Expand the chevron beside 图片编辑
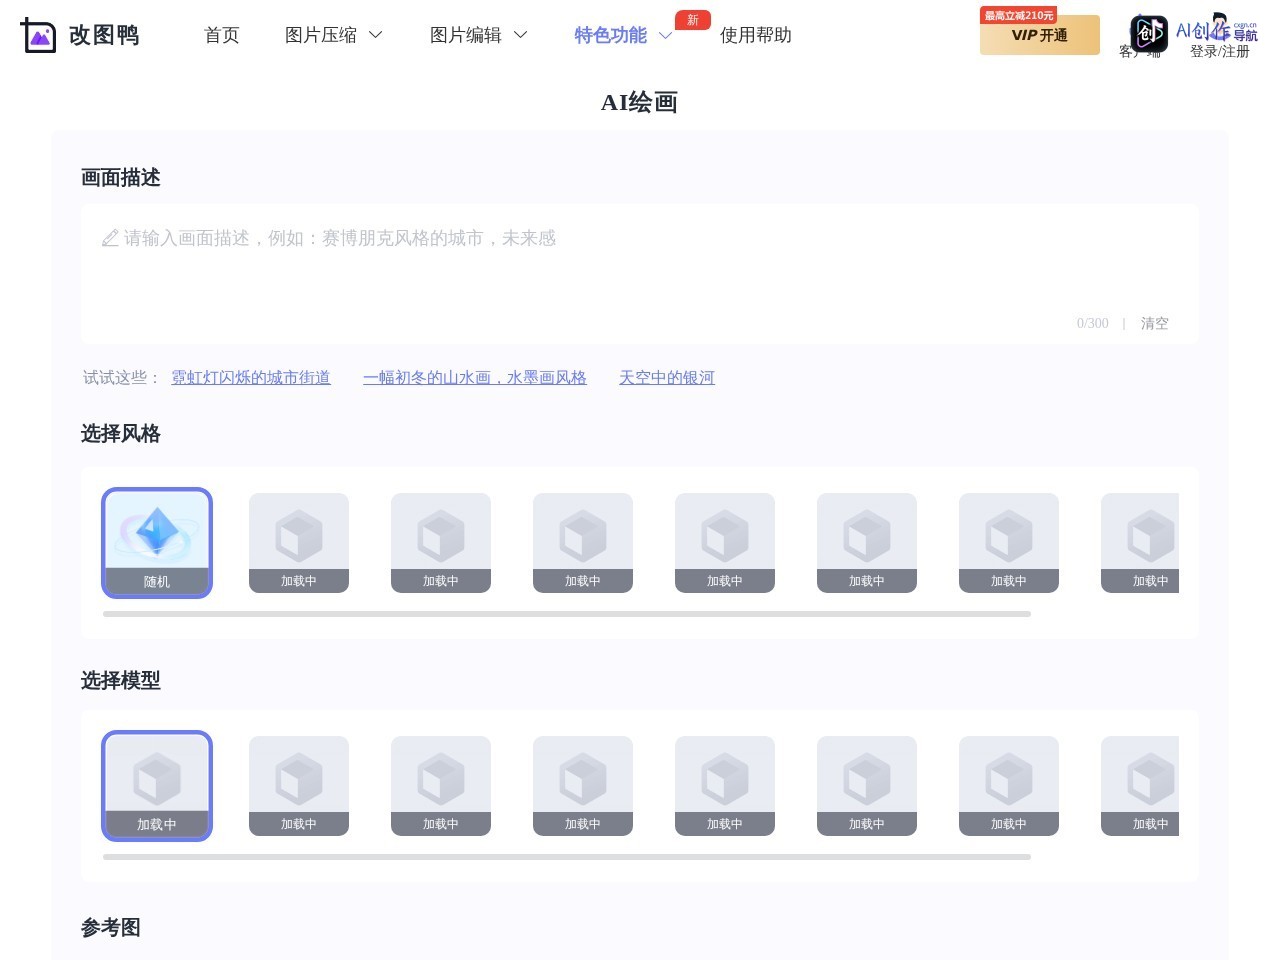The width and height of the screenshot is (1280, 960). click(x=521, y=35)
